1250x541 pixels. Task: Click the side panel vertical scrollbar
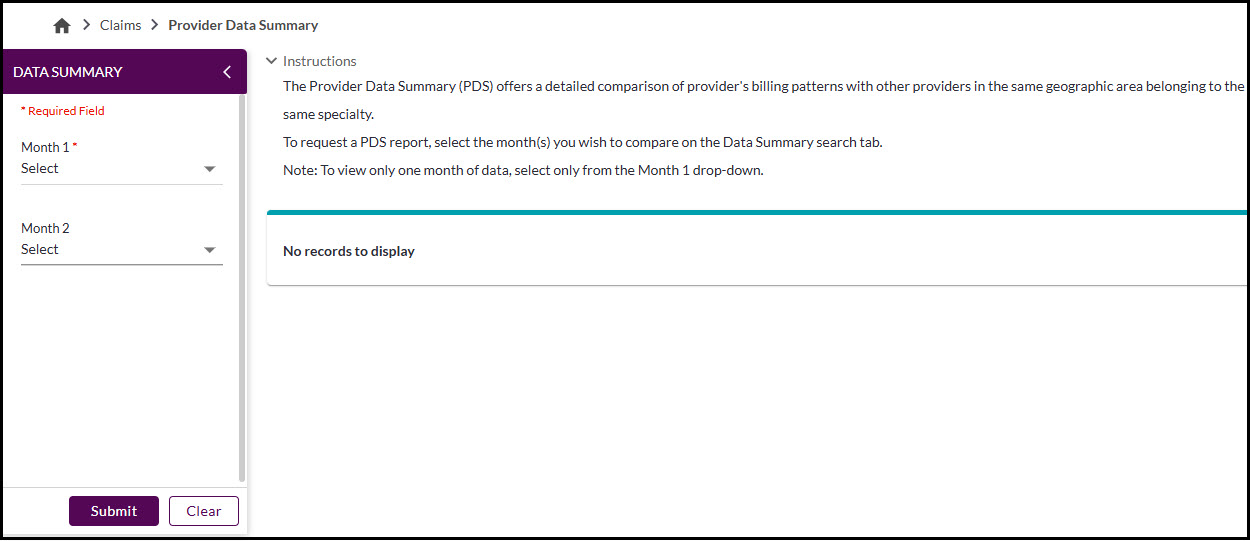point(242,290)
